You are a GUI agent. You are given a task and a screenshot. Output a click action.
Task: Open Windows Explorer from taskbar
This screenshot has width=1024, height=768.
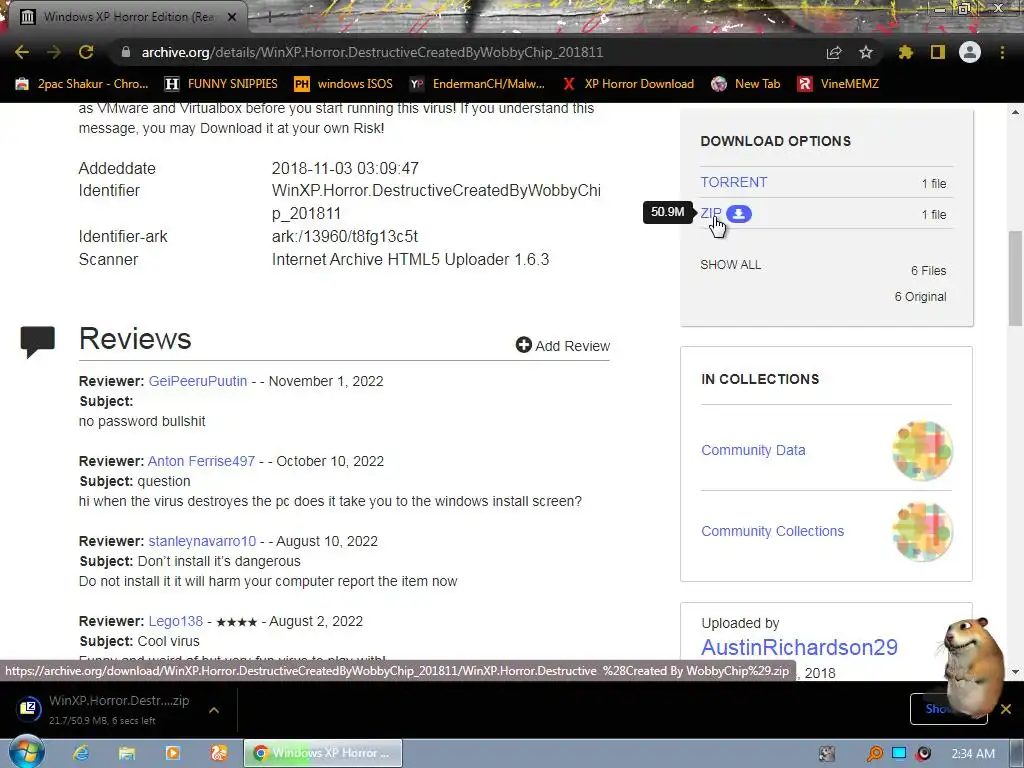point(127,753)
